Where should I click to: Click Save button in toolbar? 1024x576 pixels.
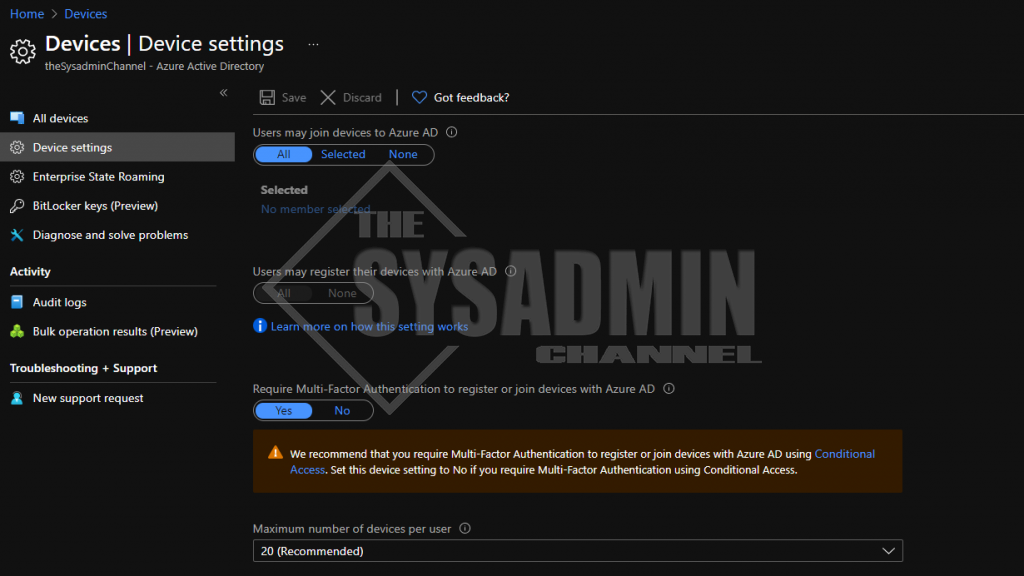[283, 97]
